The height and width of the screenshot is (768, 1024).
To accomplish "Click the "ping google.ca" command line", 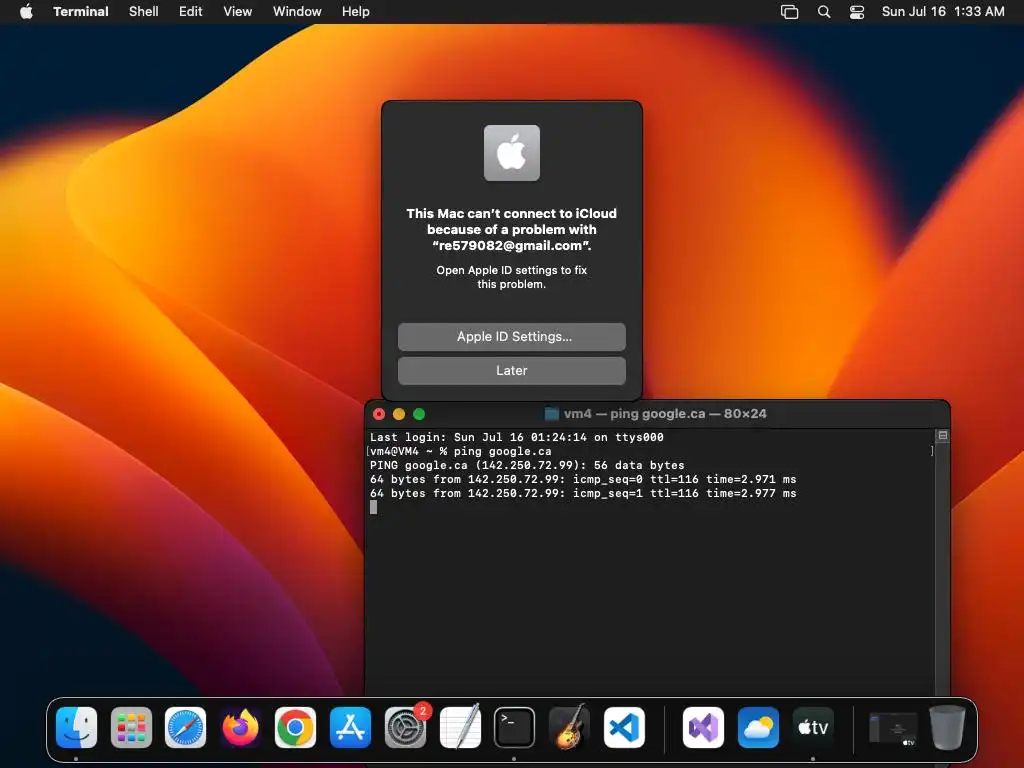I will pyautogui.click(x=460, y=451).
